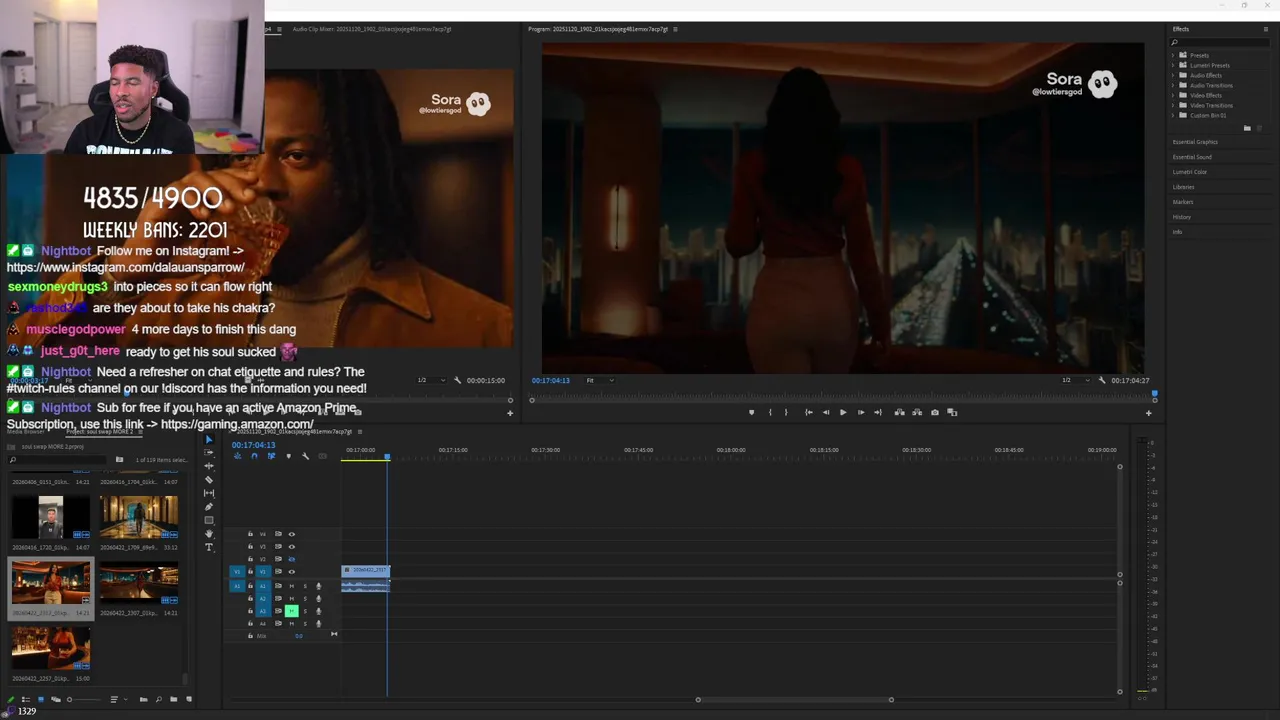Select the video clip on track V1
The image size is (1280, 720).
pyautogui.click(x=366, y=570)
